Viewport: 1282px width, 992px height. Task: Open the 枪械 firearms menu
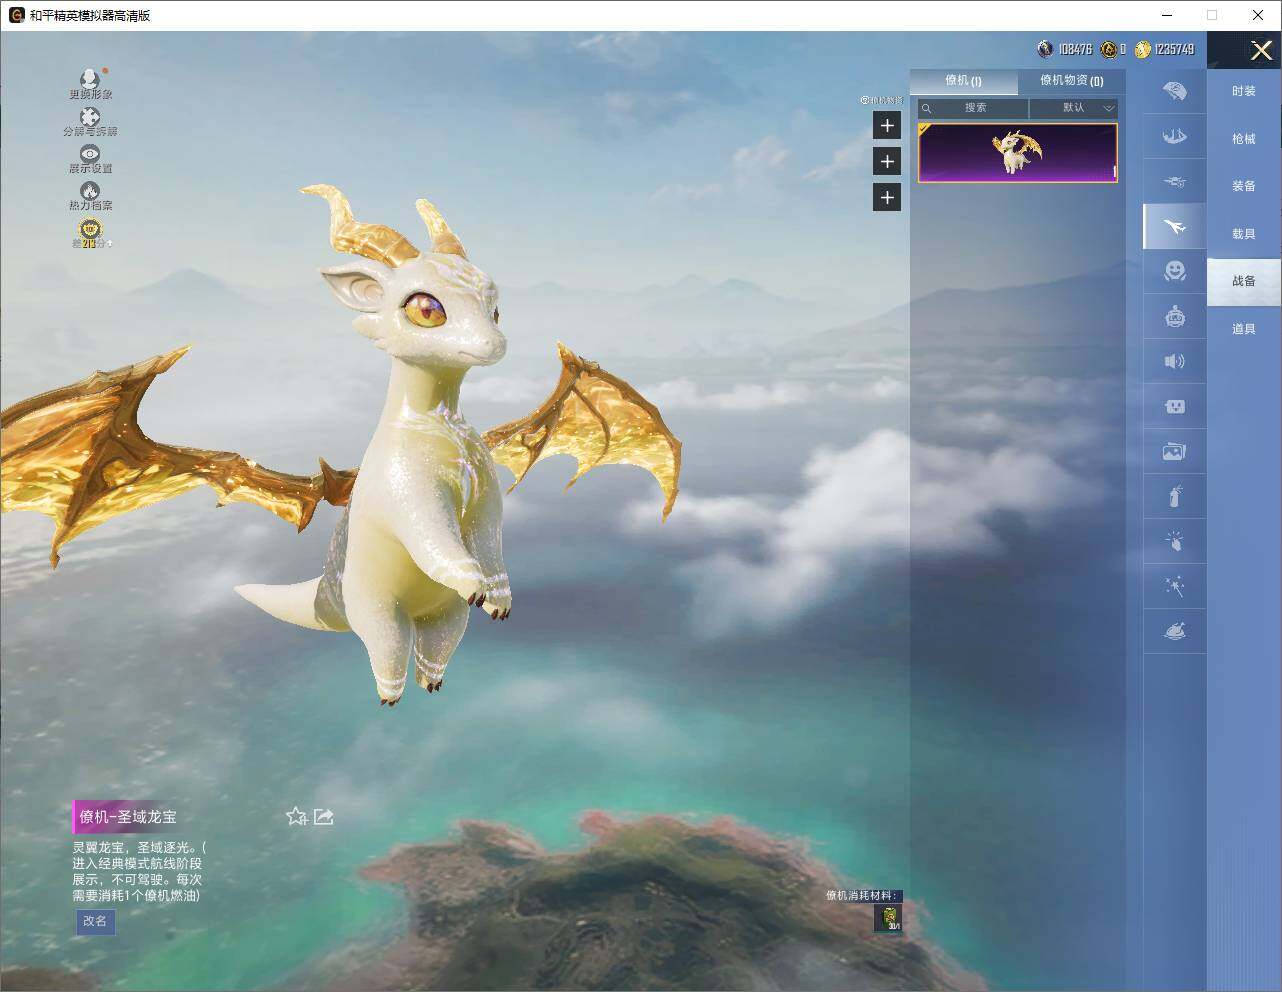click(x=1244, y=139)
